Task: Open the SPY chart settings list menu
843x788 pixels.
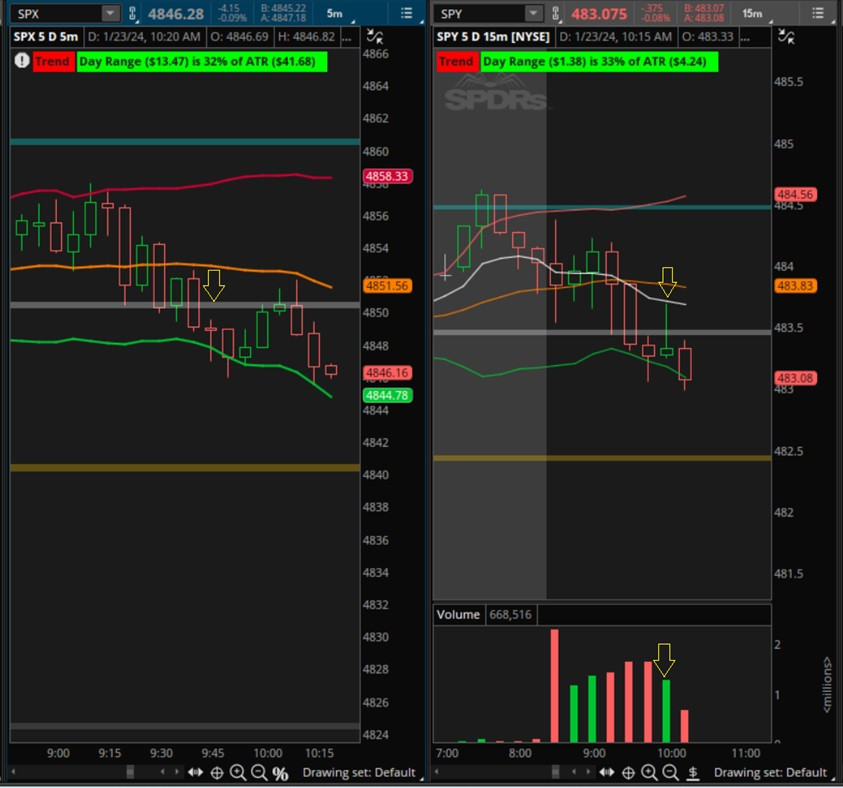Action: coord(818,13)
